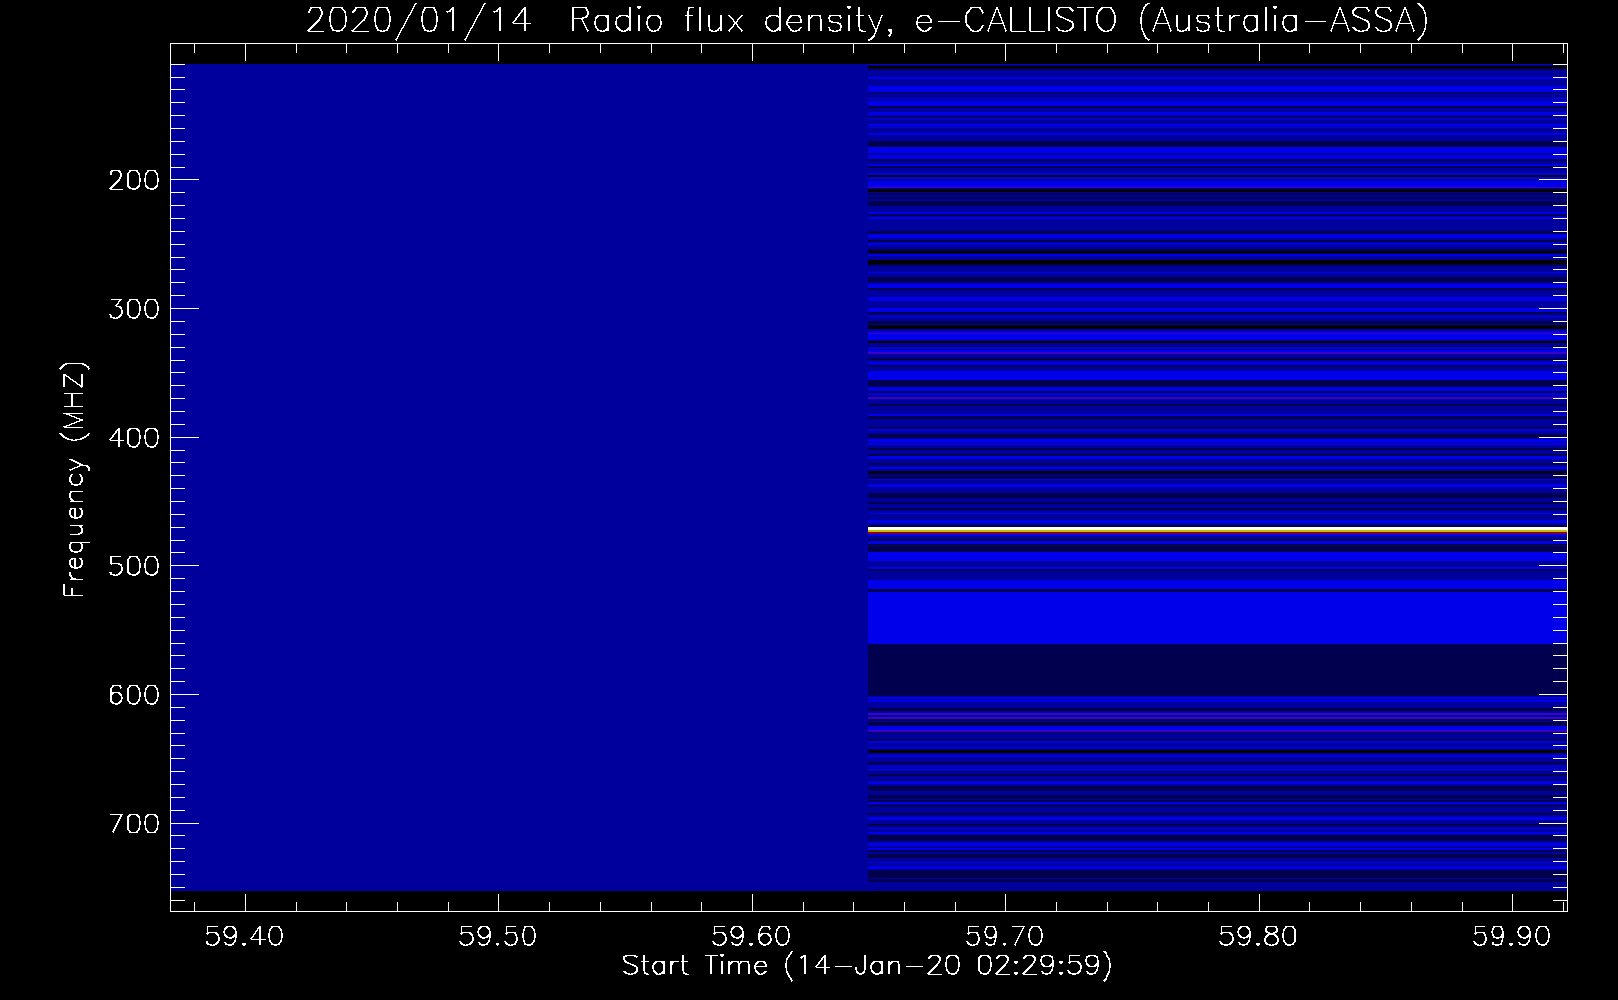This screenshot has width=1618, height=1000.
Task: Click the 59.70 time tick label
Action: [1005, 937]
